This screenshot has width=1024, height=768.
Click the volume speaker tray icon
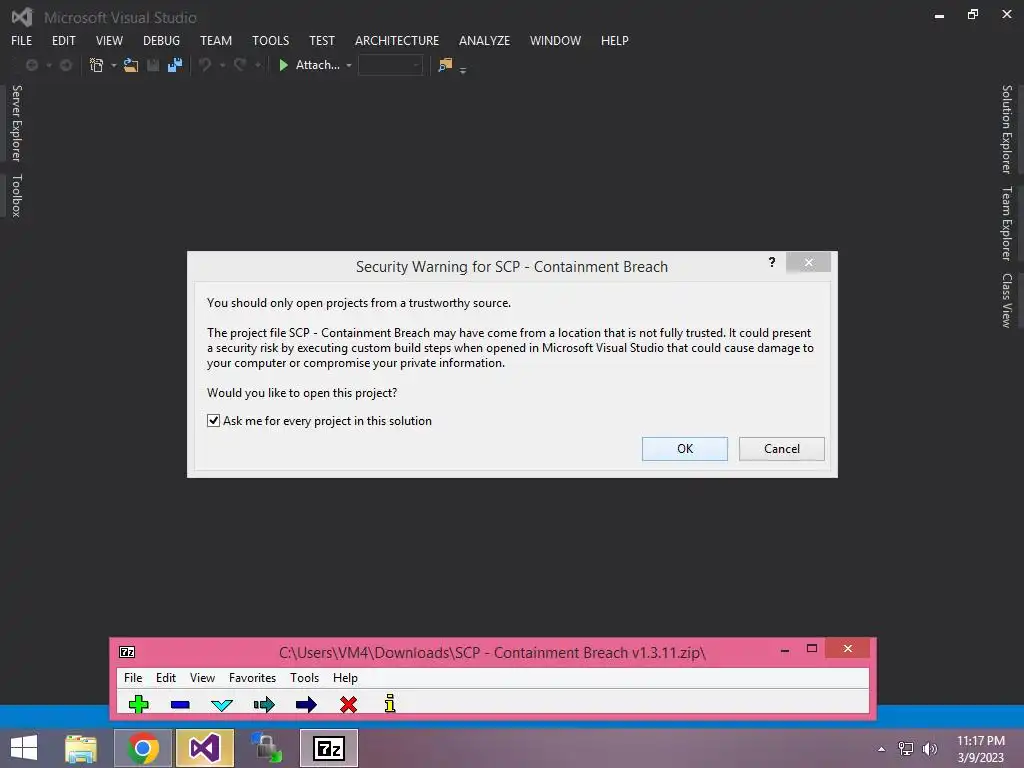click(x=930, y=749)
